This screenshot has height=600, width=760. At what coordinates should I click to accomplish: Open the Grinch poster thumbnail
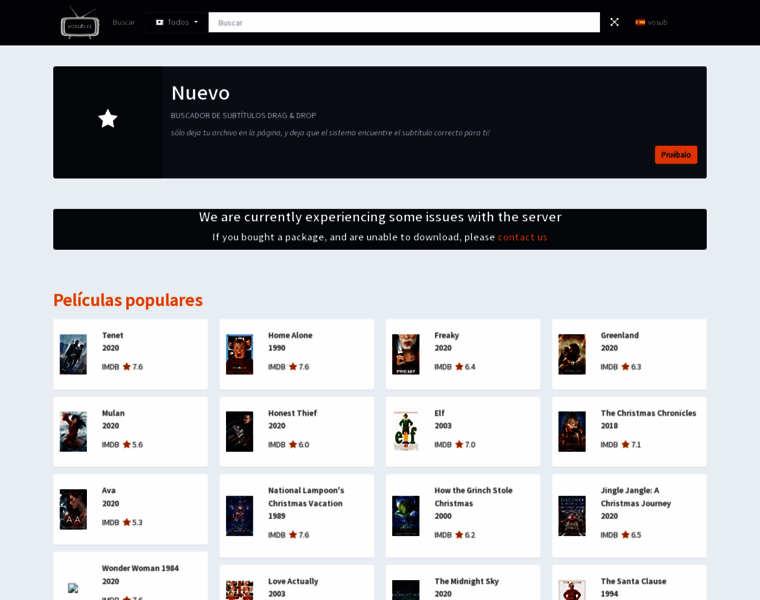pyautogui.click(x=406, y=516)
